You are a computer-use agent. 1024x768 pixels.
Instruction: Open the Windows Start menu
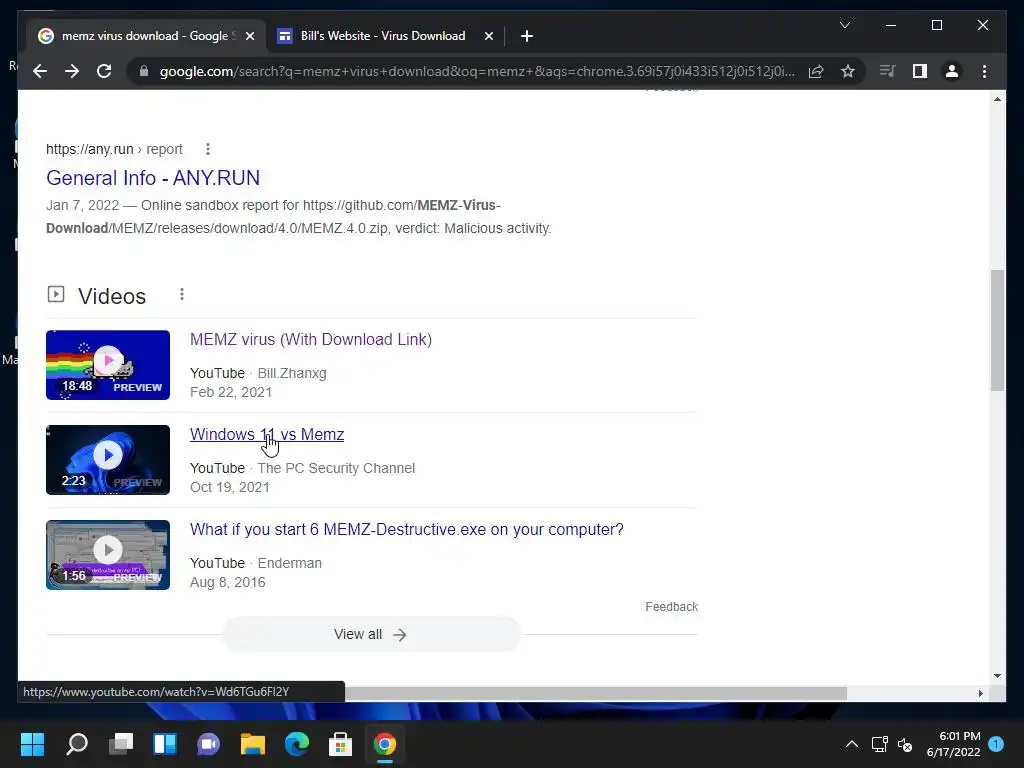click(33, 743)
